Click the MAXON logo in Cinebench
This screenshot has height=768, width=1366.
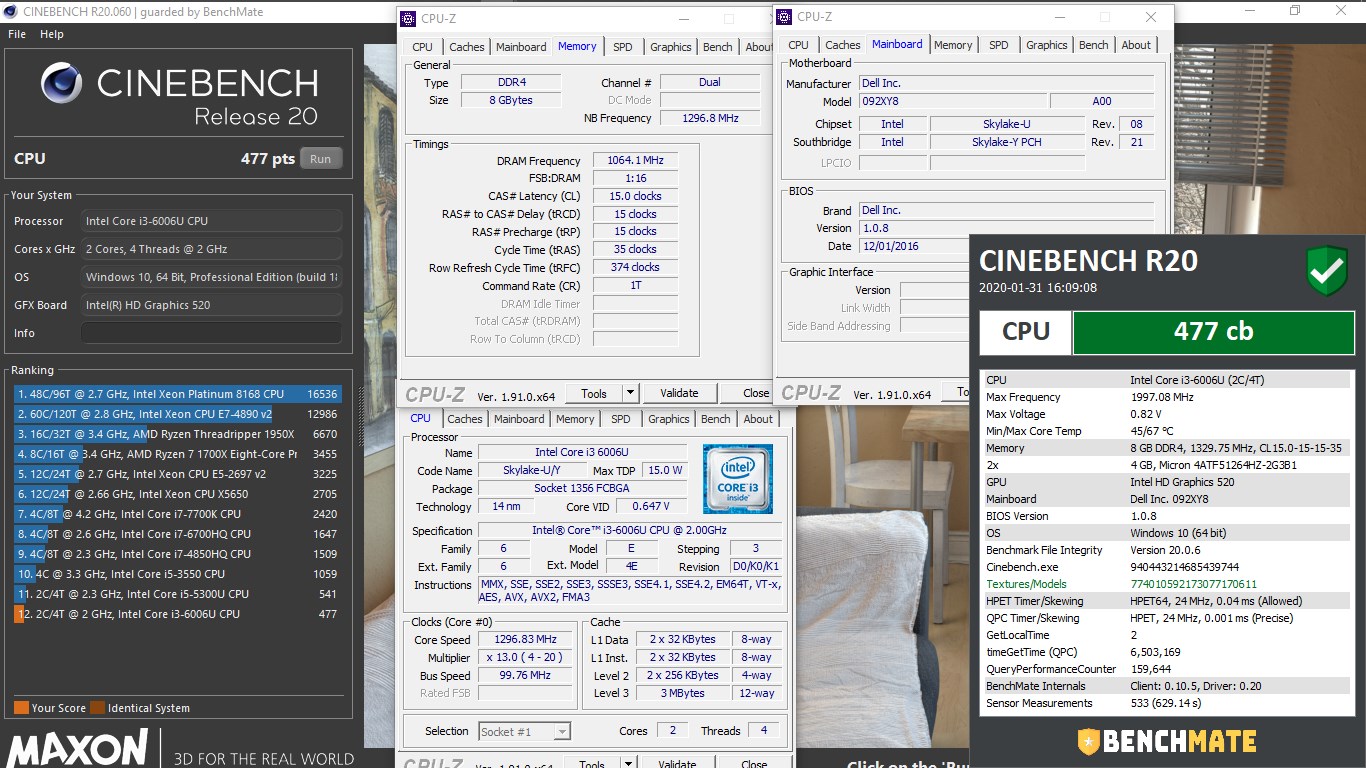pos(78,748)
